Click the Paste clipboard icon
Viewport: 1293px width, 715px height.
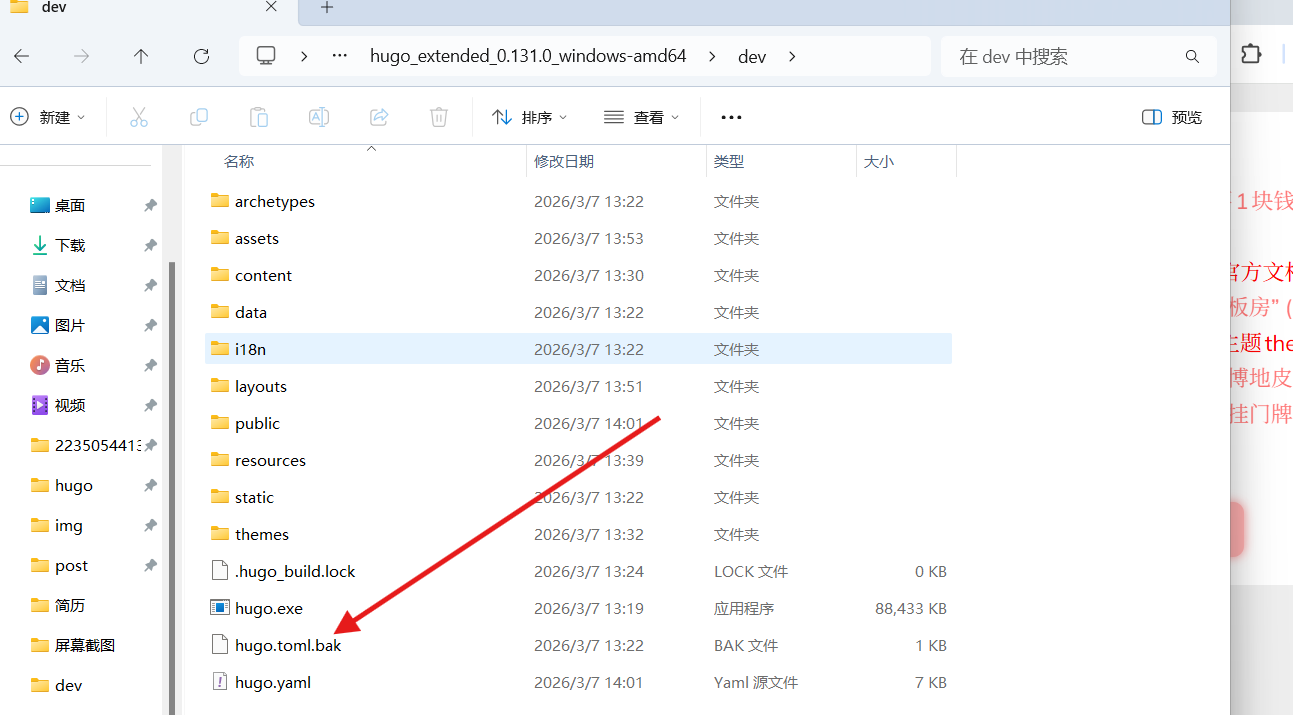point(259,117)
